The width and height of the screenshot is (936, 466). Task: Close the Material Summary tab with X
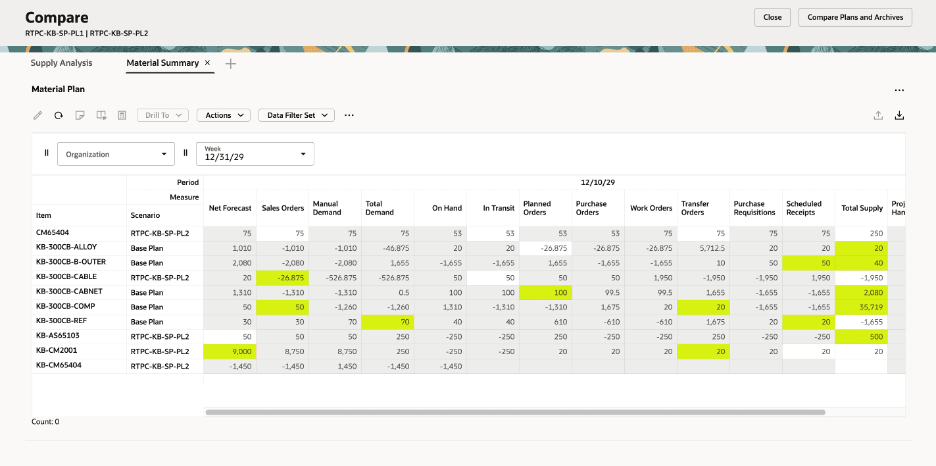[207, 63]
